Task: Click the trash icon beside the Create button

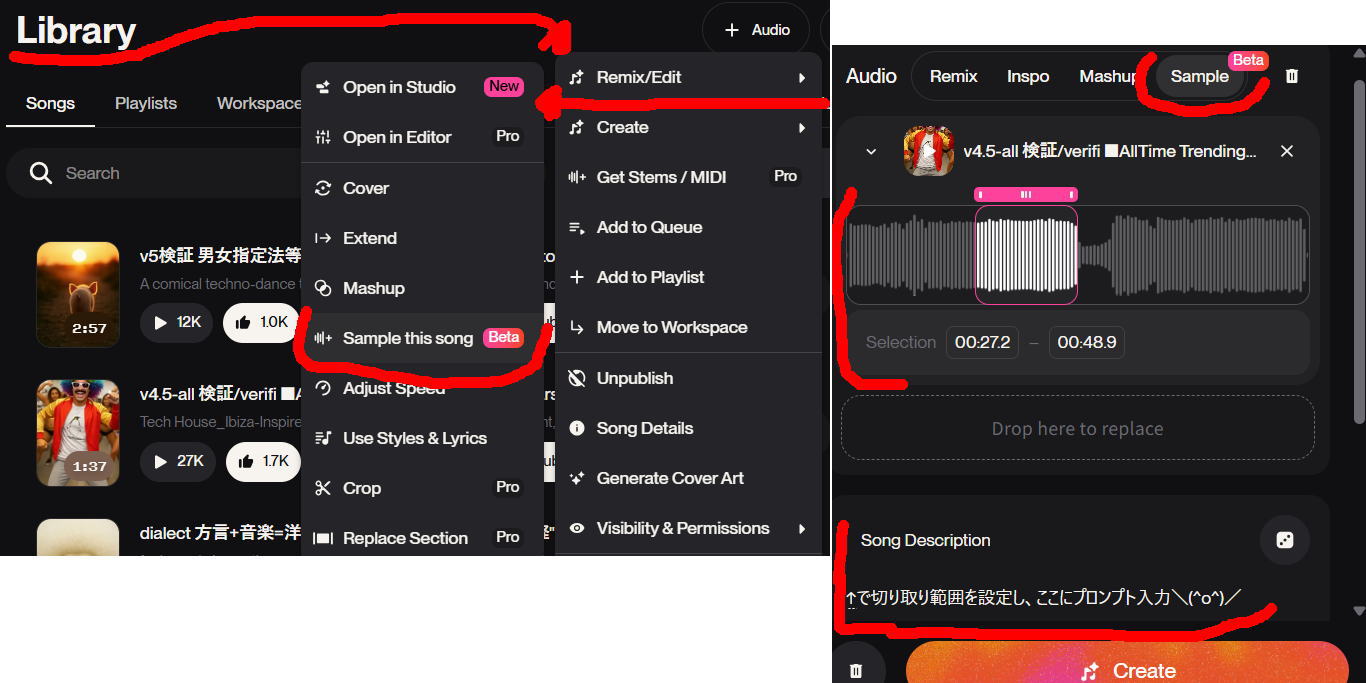Action: click(856, 671)
